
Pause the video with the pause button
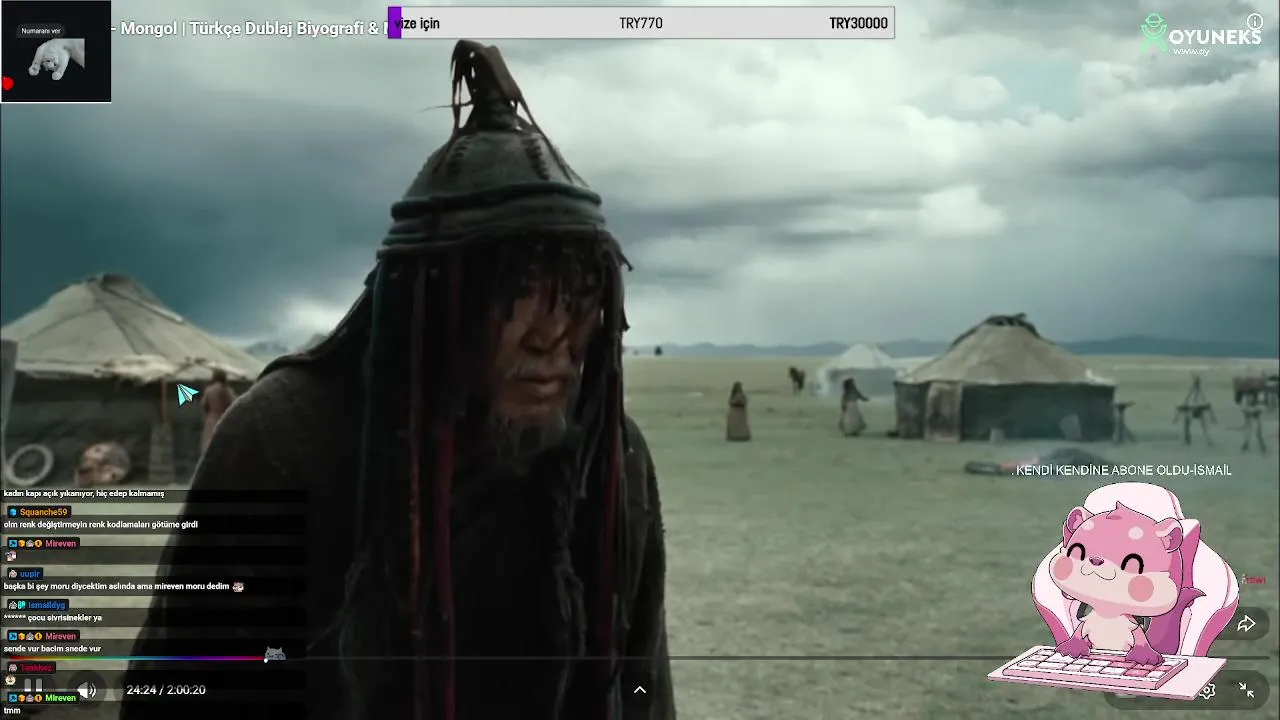click(x=33, y=687)
